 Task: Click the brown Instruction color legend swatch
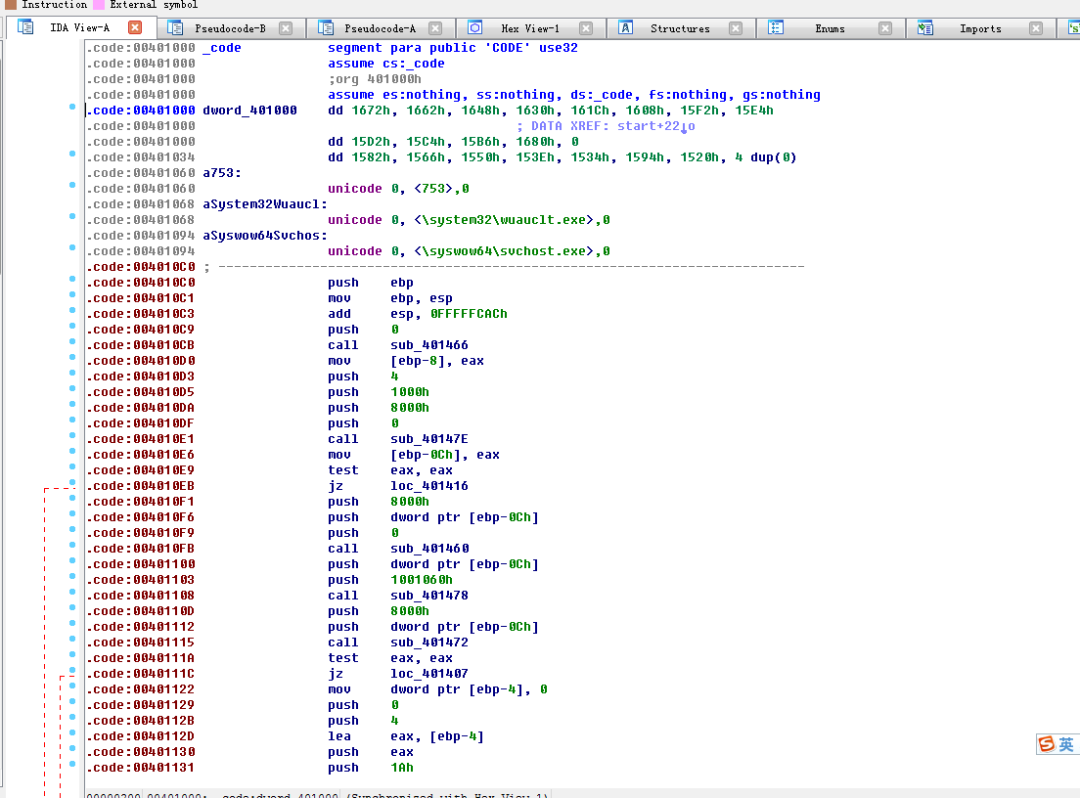10,5
